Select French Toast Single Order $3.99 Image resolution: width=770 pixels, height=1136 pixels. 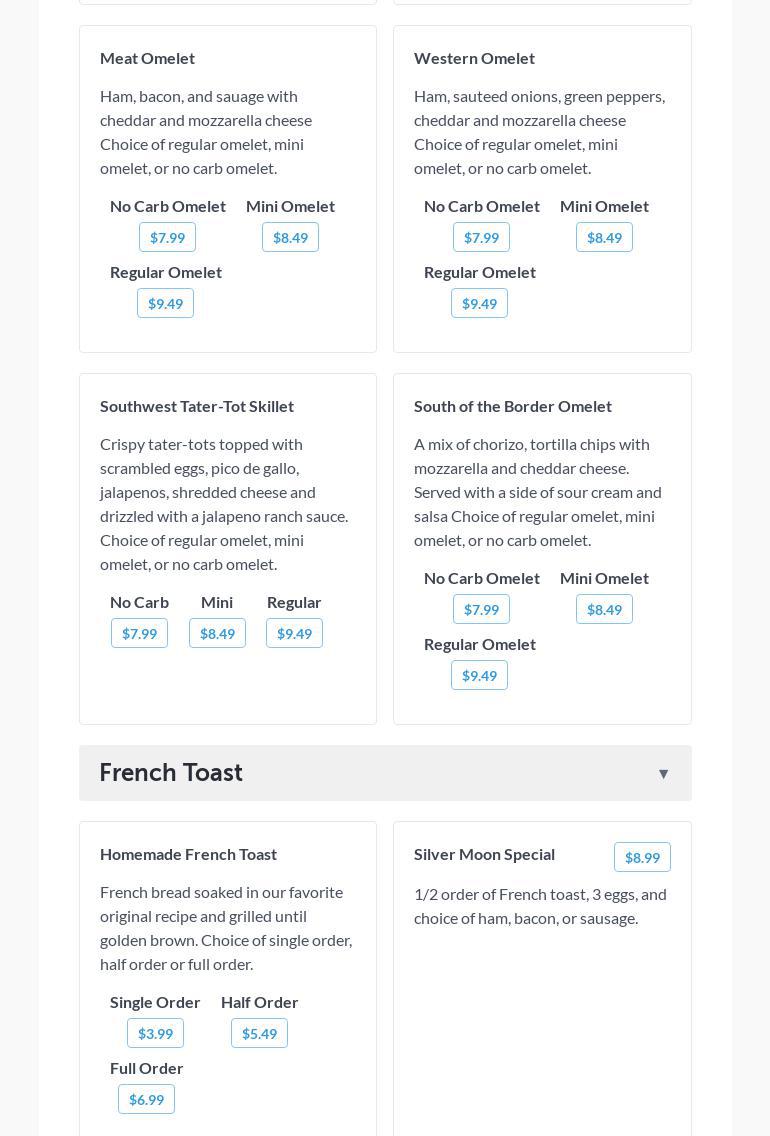(x=155, y=1033)
